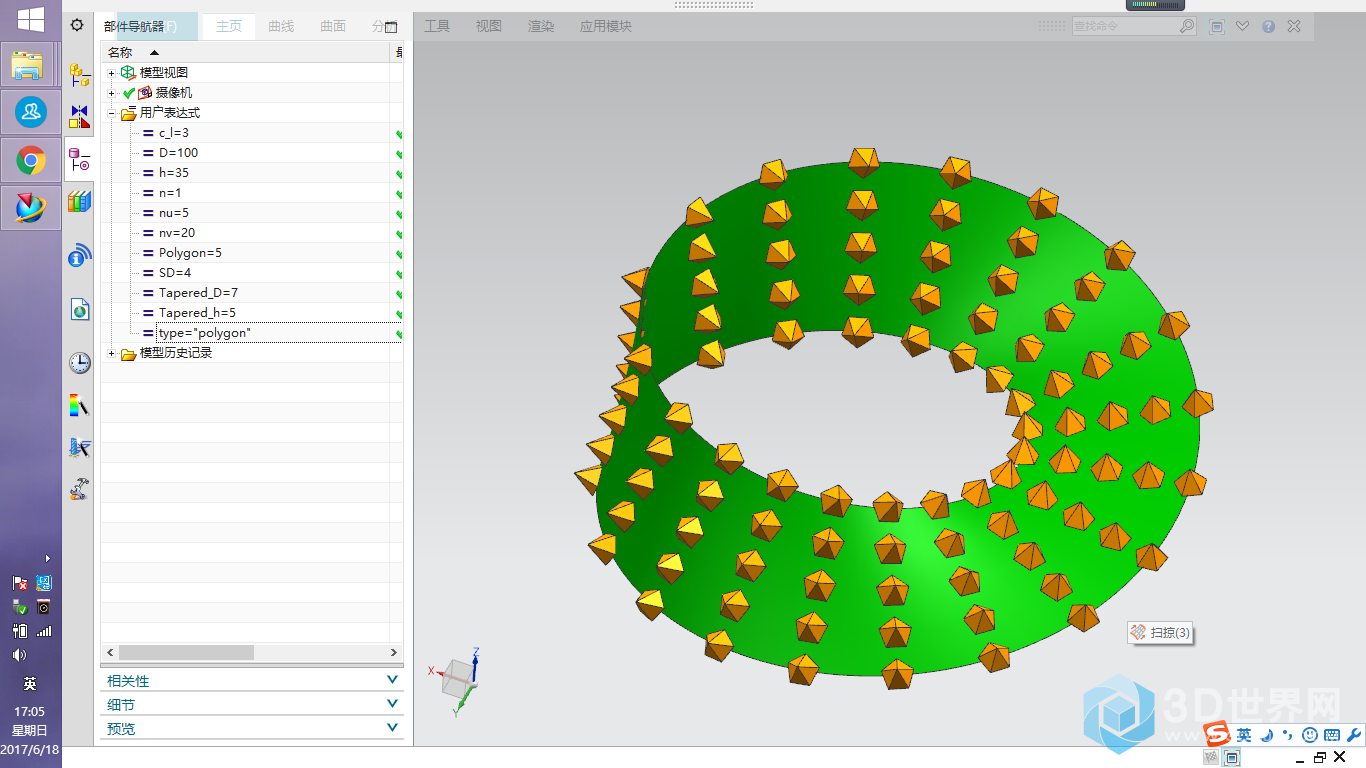Click the view triad coordinate cube
Image resolution: width=1366 pixels, height=768 pixels.
[x=461, y=679]
